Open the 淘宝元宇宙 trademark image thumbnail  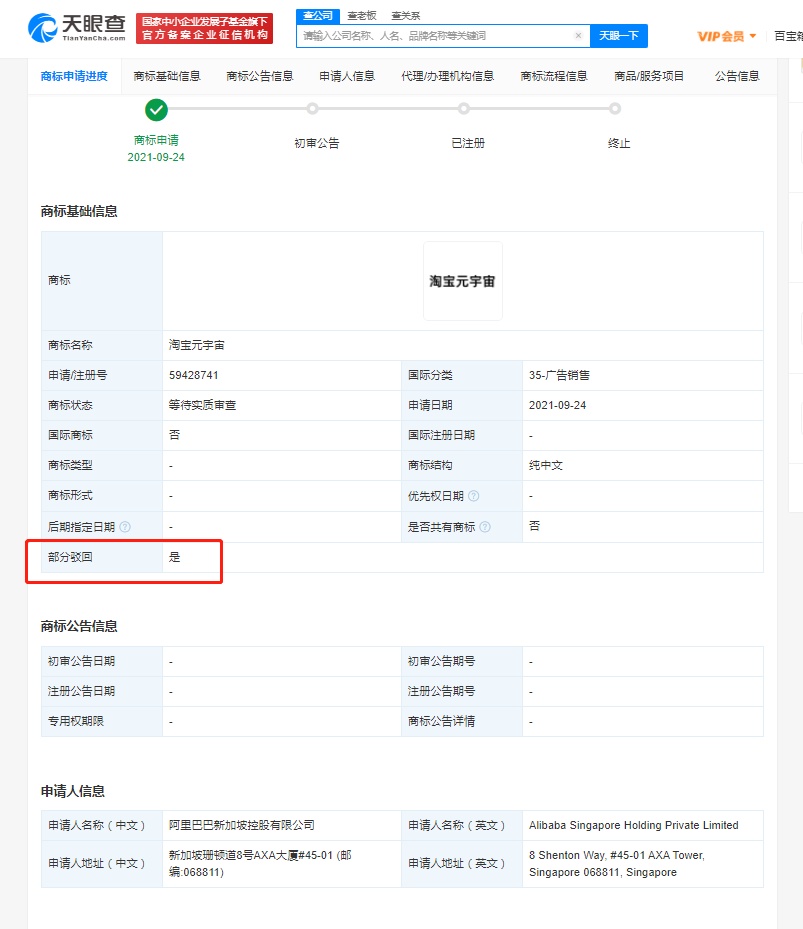[x=463, y=281]
